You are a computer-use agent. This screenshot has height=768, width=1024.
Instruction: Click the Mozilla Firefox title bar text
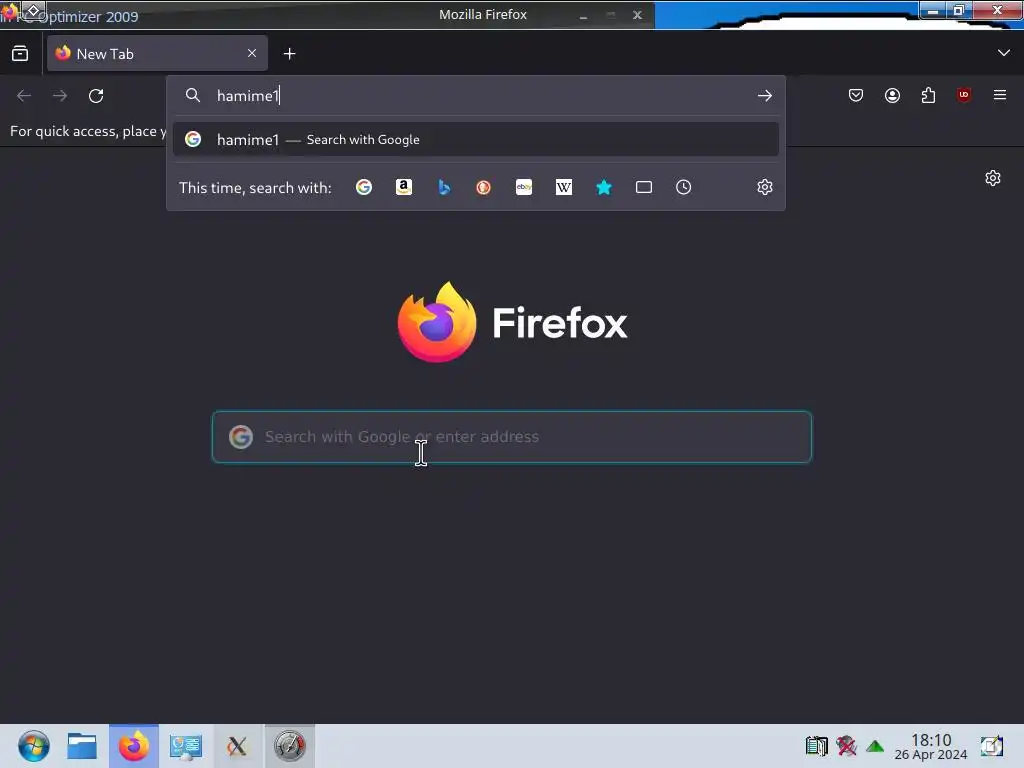tap(483, 14)
